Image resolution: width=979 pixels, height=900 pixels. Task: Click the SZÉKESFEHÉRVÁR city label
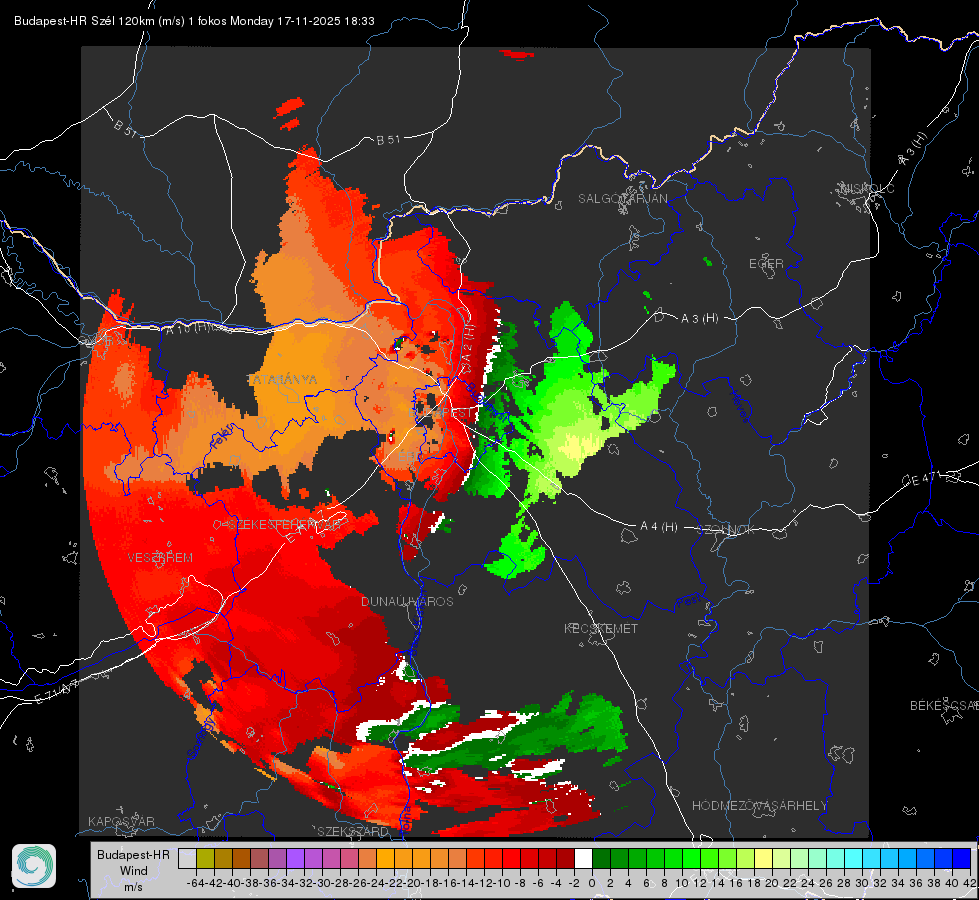point(285,525)
